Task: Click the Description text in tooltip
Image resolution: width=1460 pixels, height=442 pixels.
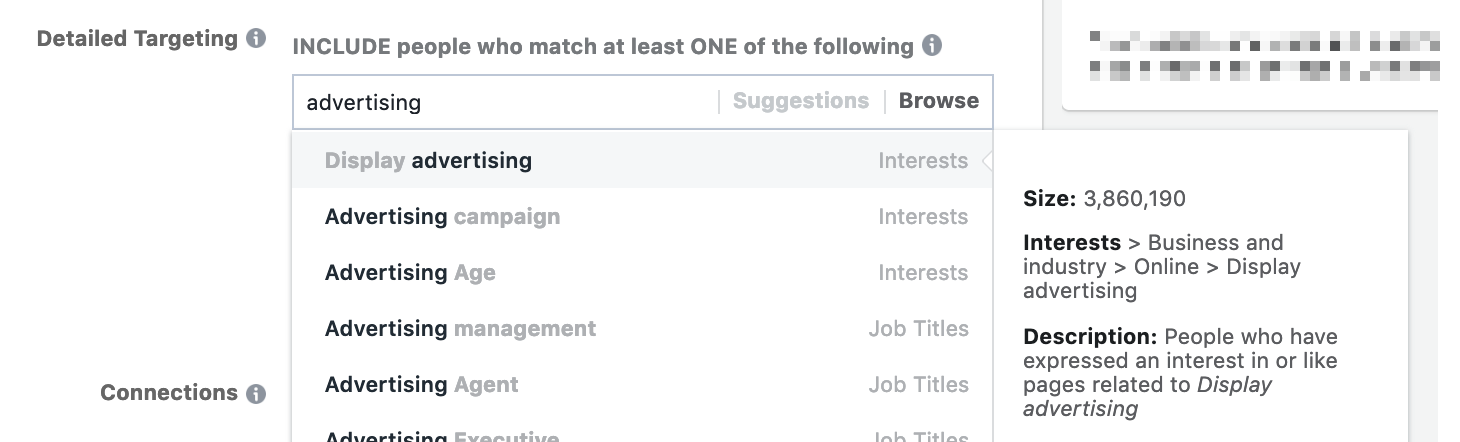Action: click(1180, 372)
